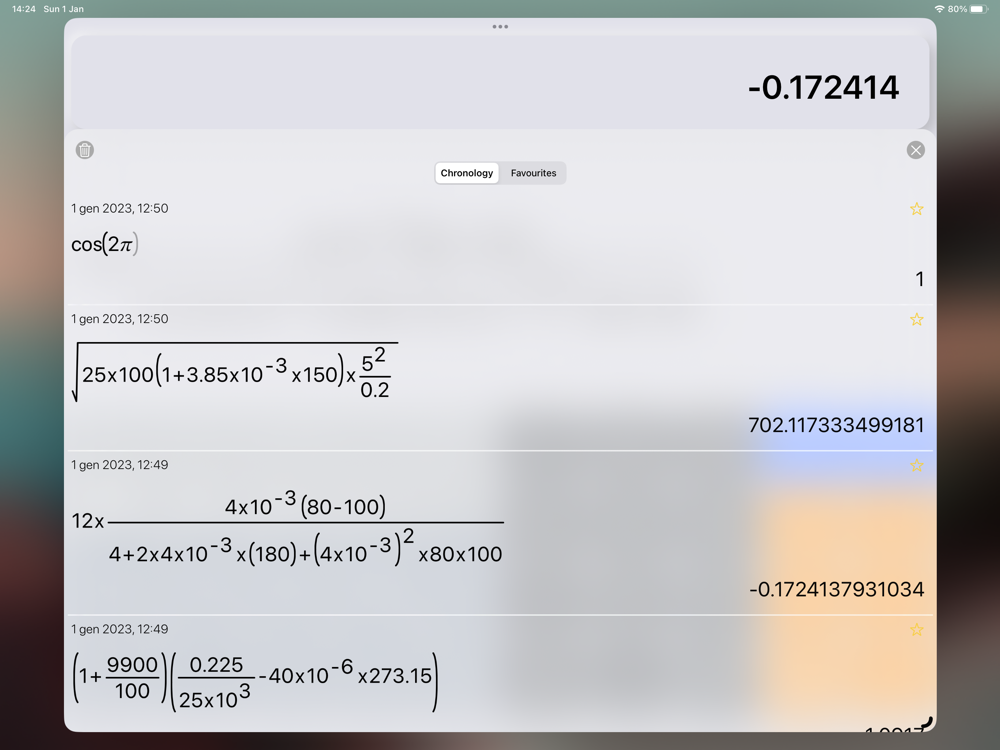Delete history with the trash icon
This screenshot has width=1000, height=750.
click(x=85, y=150)
